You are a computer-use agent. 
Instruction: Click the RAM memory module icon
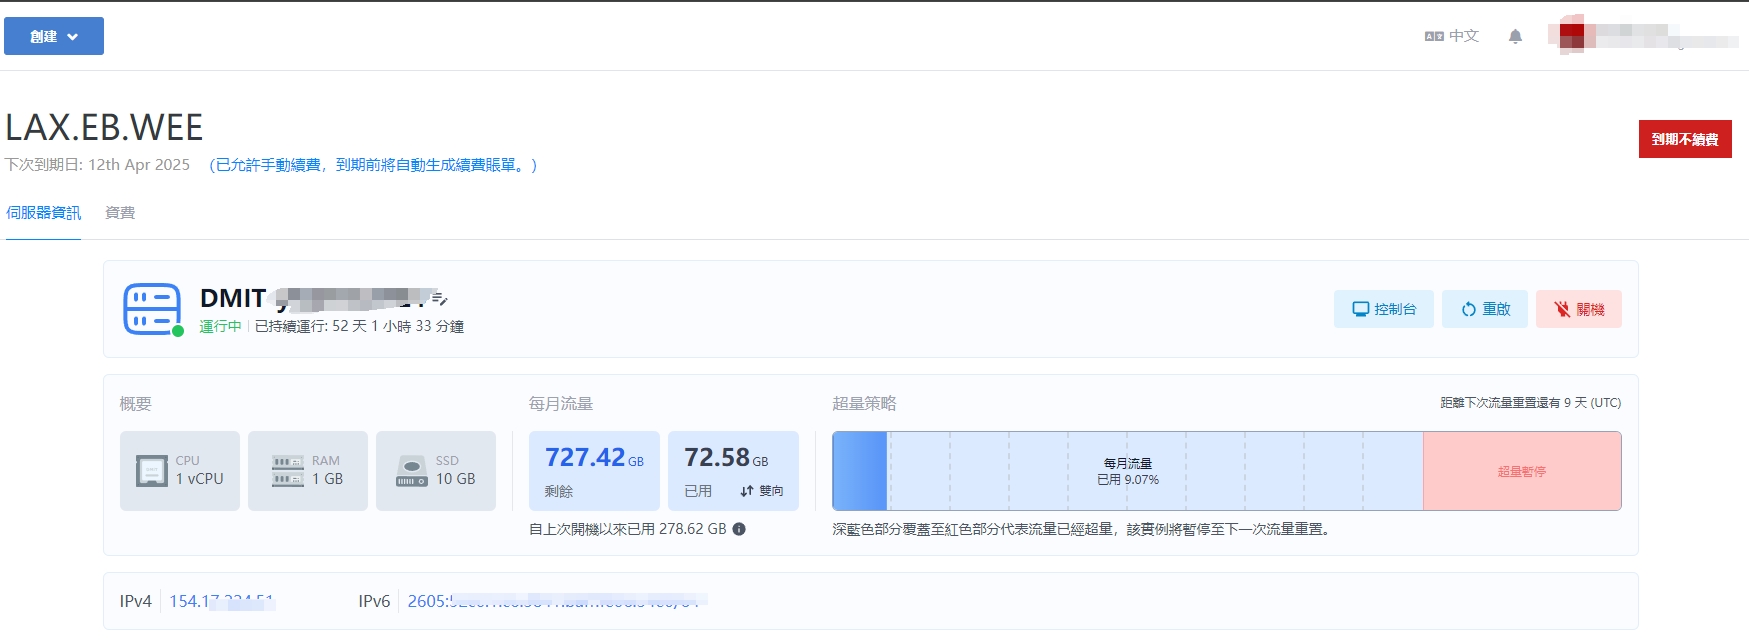pos(287,471)
